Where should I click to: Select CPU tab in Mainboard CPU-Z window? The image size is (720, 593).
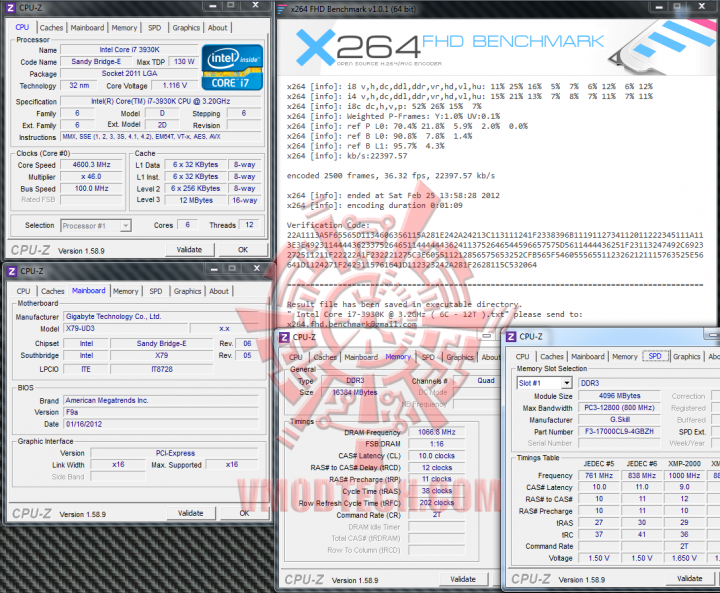(x=23, y=291)
